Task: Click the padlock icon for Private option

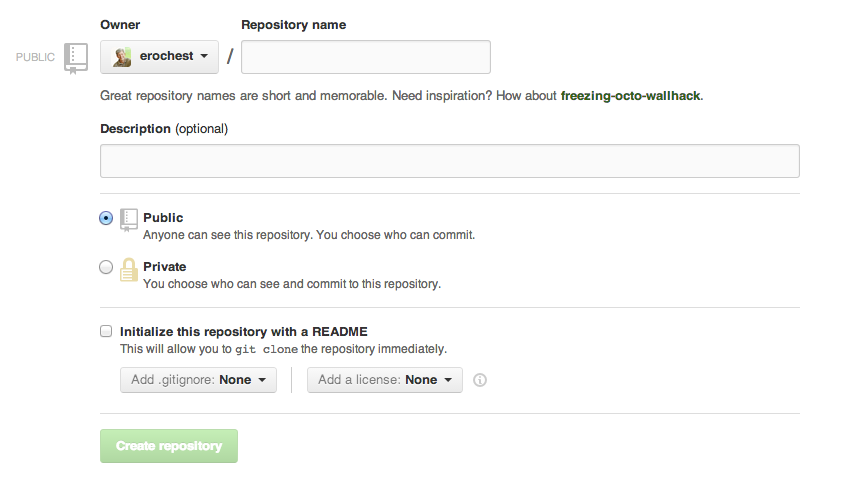Action: tap(129, 269)
